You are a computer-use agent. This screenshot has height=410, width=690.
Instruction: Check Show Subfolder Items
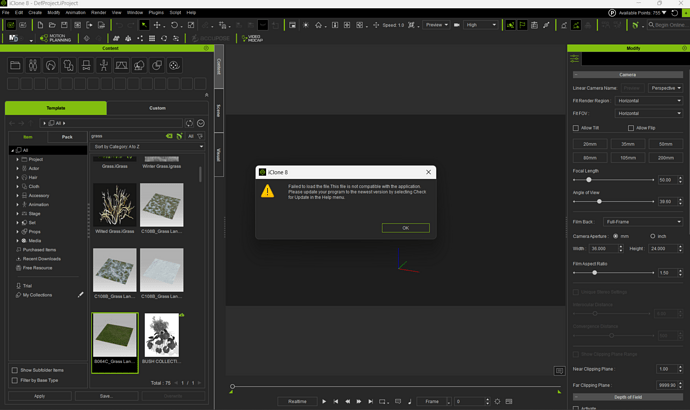point(15,370)
